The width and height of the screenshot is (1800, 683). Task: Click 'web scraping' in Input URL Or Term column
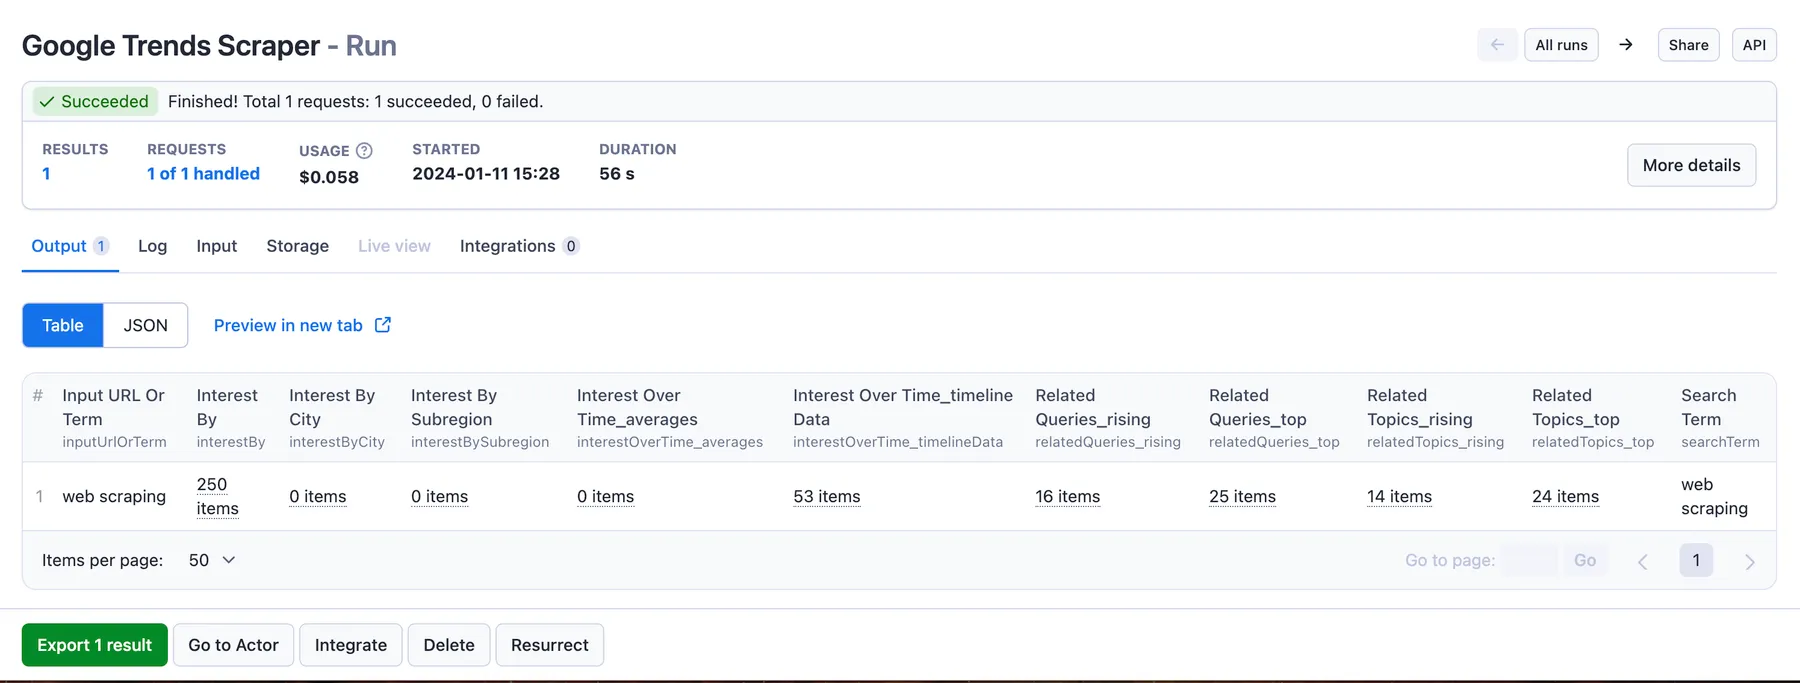[114, 496]
